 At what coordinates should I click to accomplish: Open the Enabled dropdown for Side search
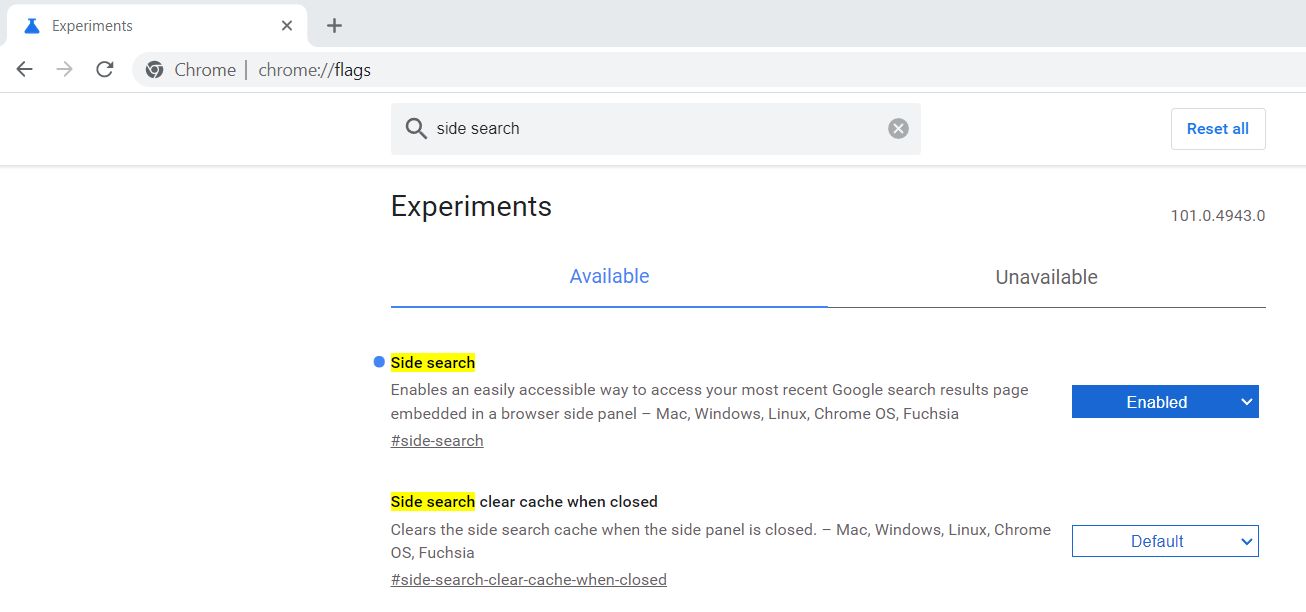coord(1164,401)
